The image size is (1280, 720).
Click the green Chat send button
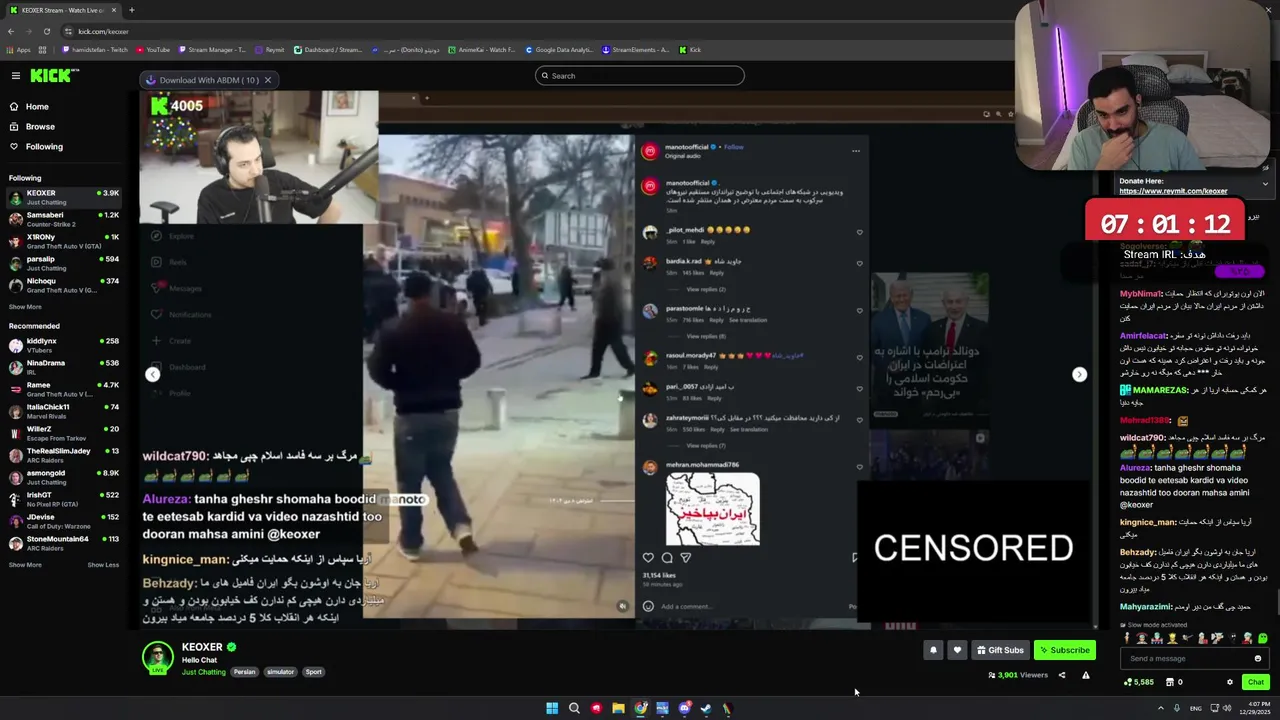(1256, 682)
